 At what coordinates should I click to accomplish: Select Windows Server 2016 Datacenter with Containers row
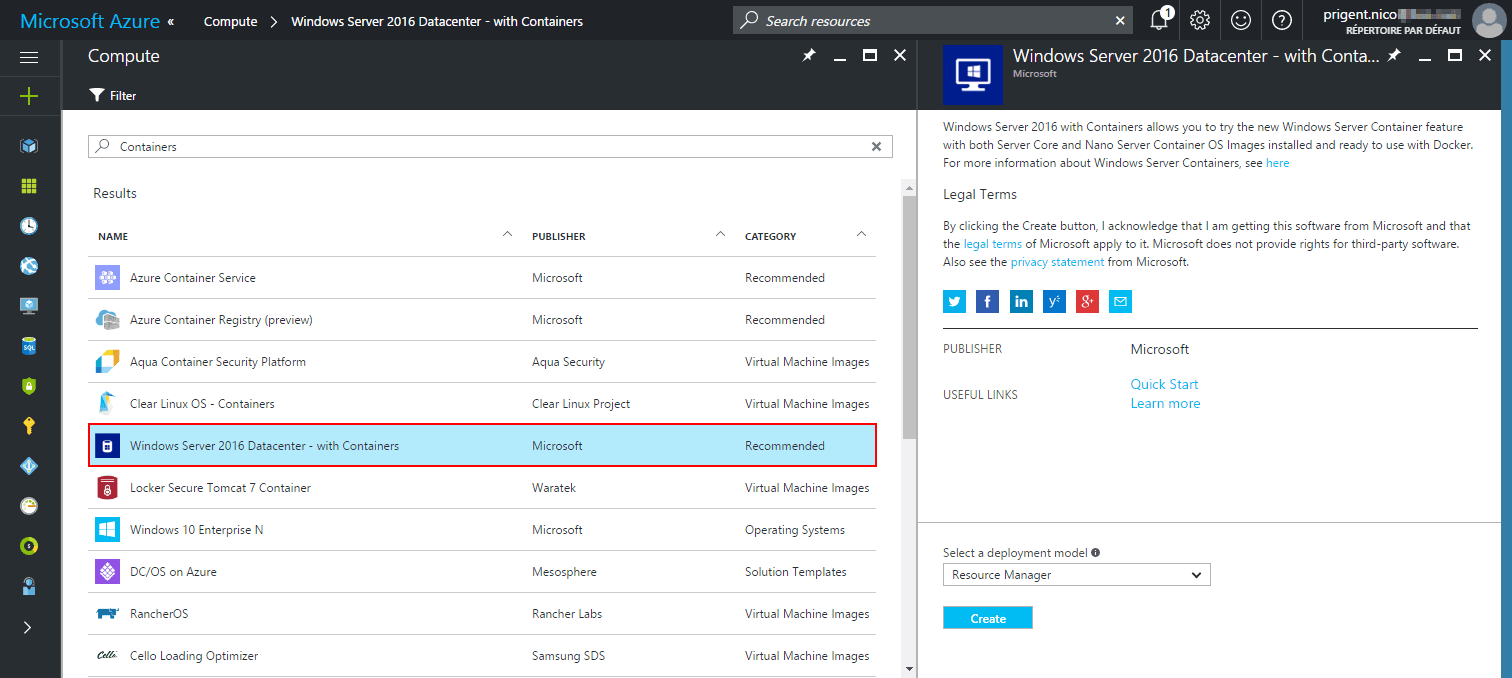pyautogui.click(x=482, y=445)
